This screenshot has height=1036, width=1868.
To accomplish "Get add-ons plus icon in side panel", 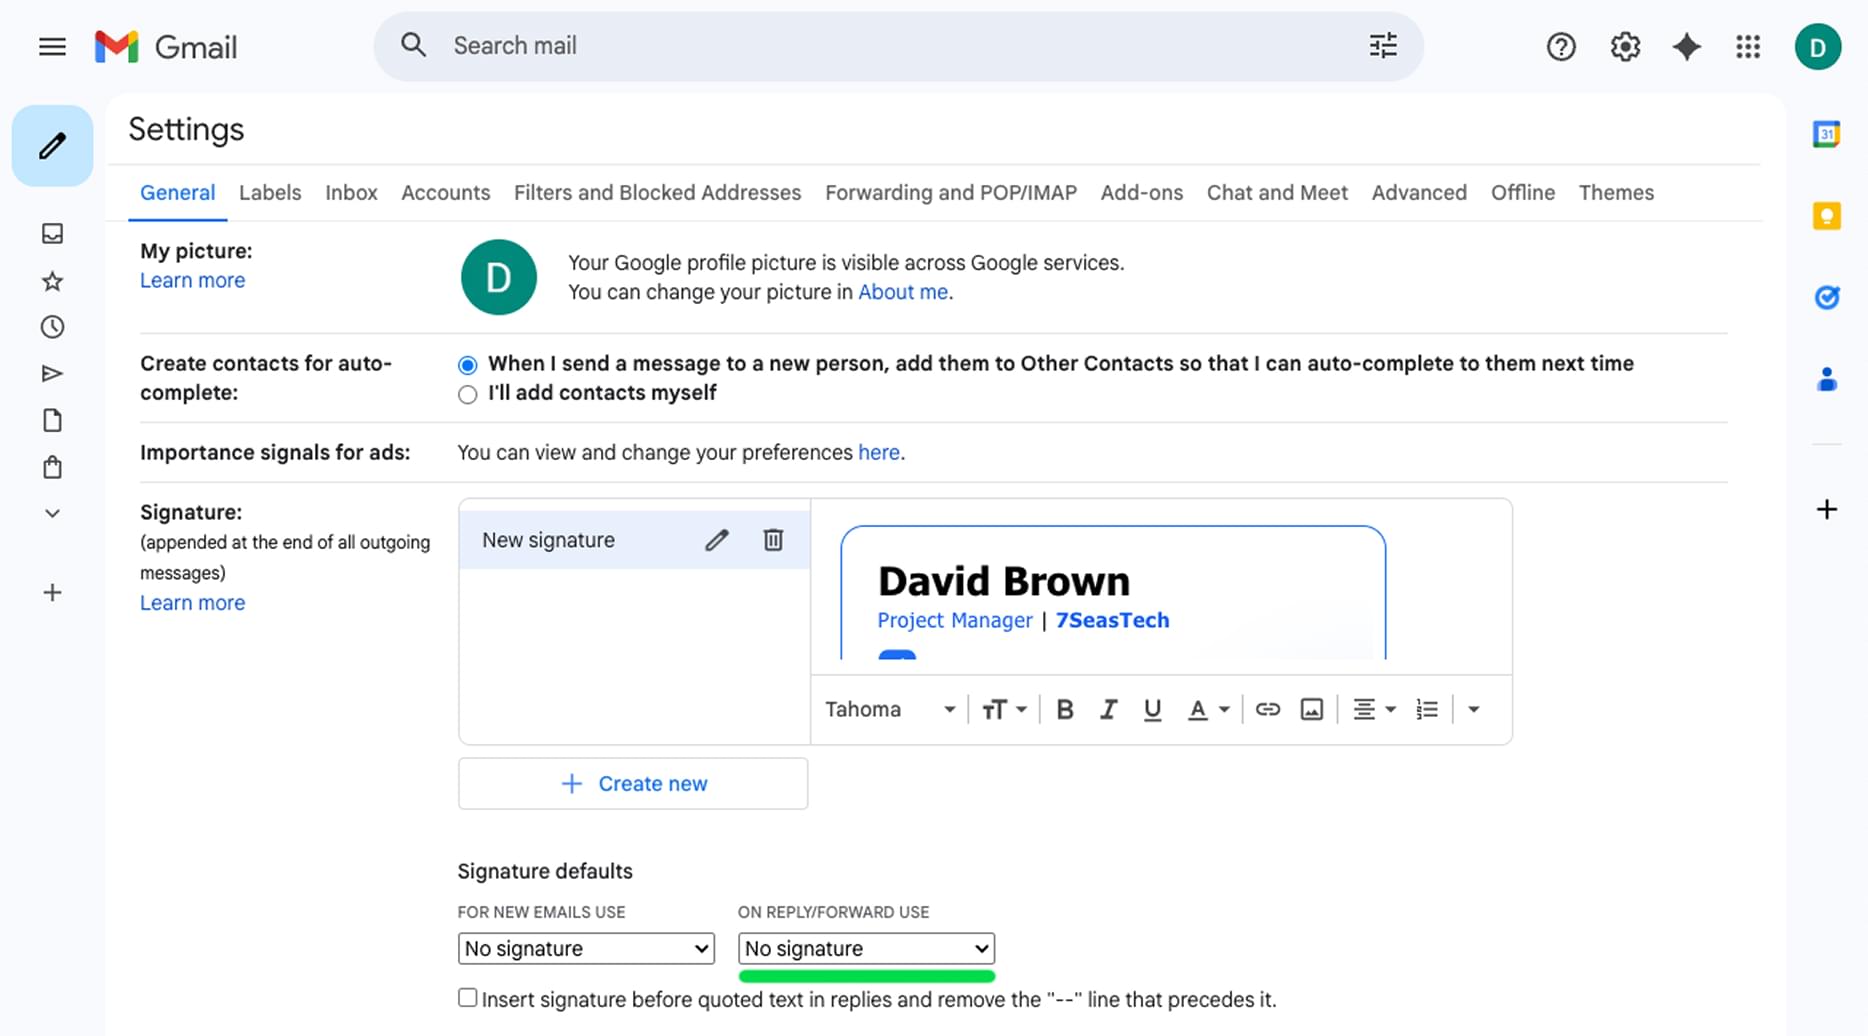I will click(1826, 509).
